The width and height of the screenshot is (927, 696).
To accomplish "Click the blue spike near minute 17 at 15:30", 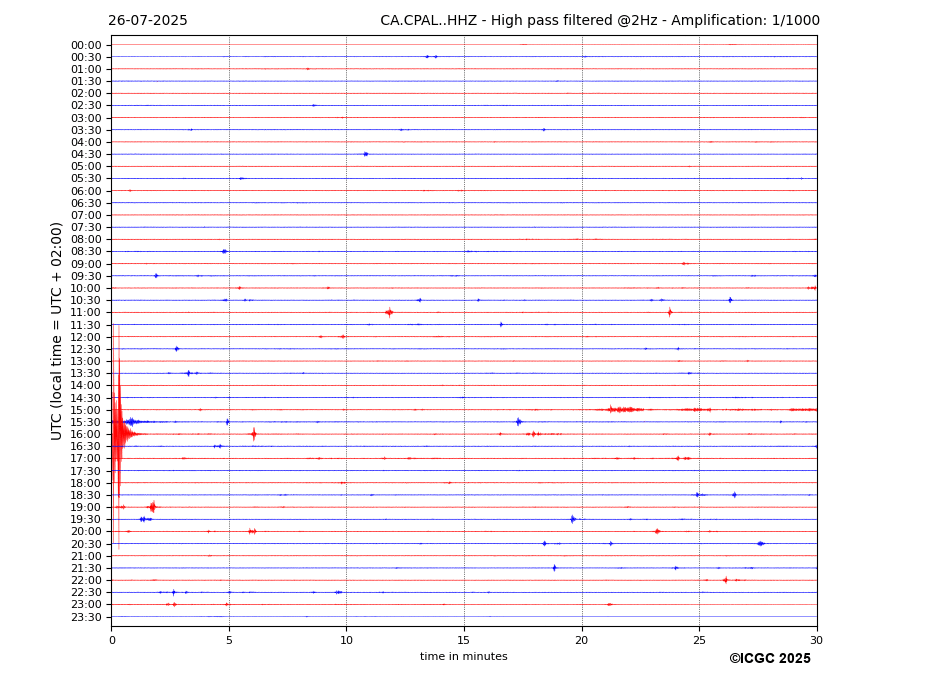I will click(518, 422).
